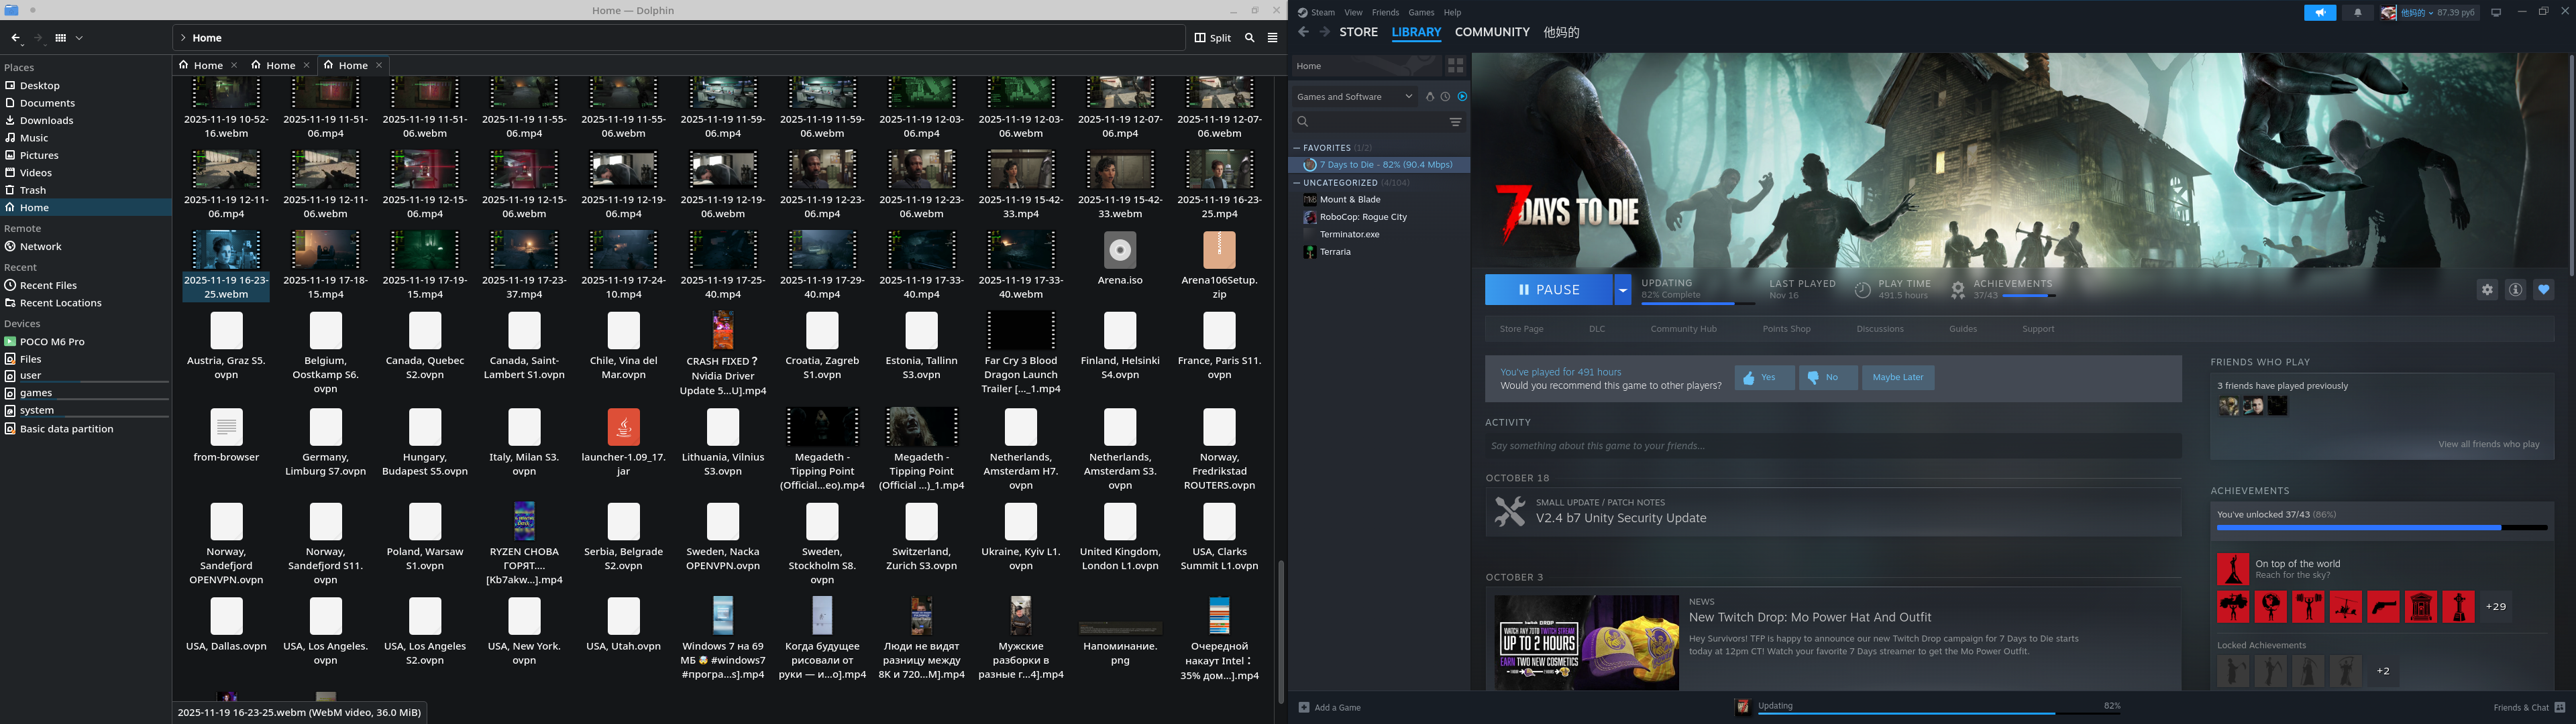Open library collections grid view
This screenshot has height=724, width=2576.
[1455, 66]
